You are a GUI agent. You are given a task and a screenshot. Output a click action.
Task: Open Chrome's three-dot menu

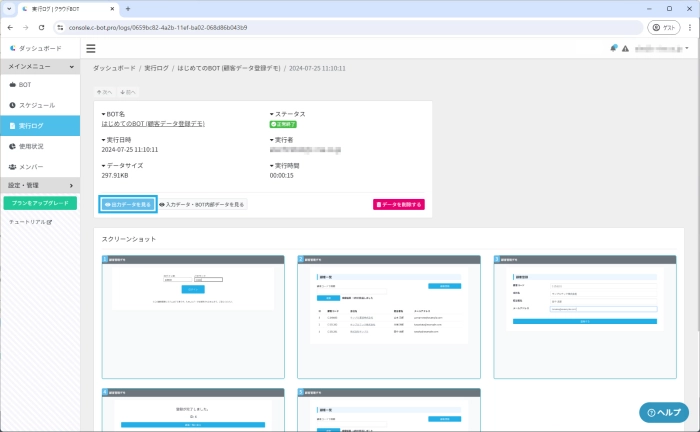point(687,27)
